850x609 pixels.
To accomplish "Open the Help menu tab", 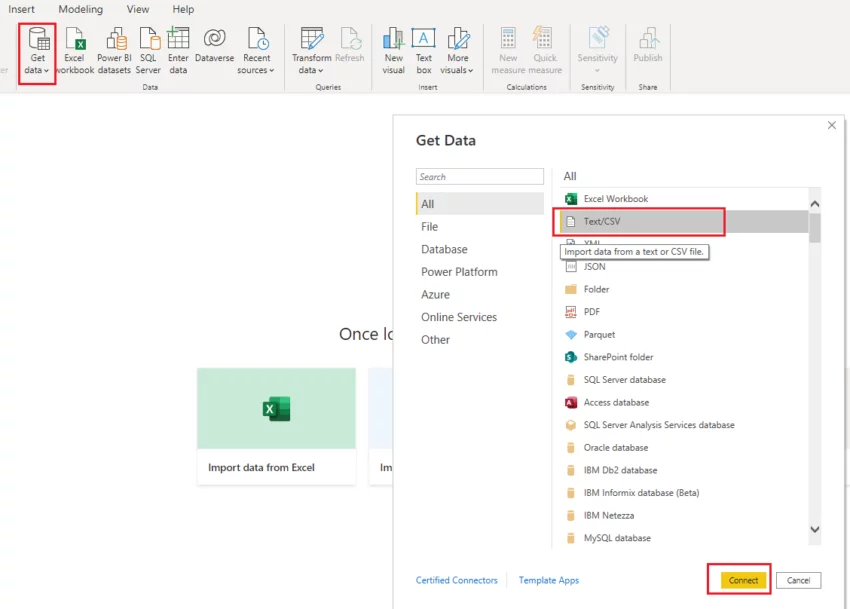I will coord(183,9).
